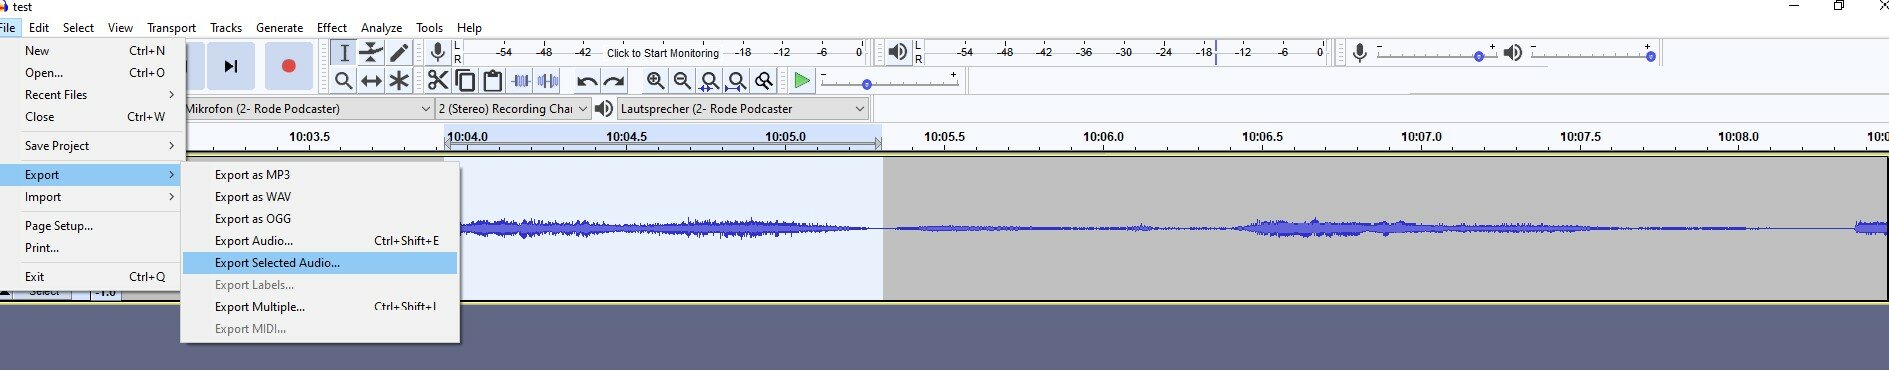
Task: Choose Open... from the File menu
Action: [x=93, y=73]
